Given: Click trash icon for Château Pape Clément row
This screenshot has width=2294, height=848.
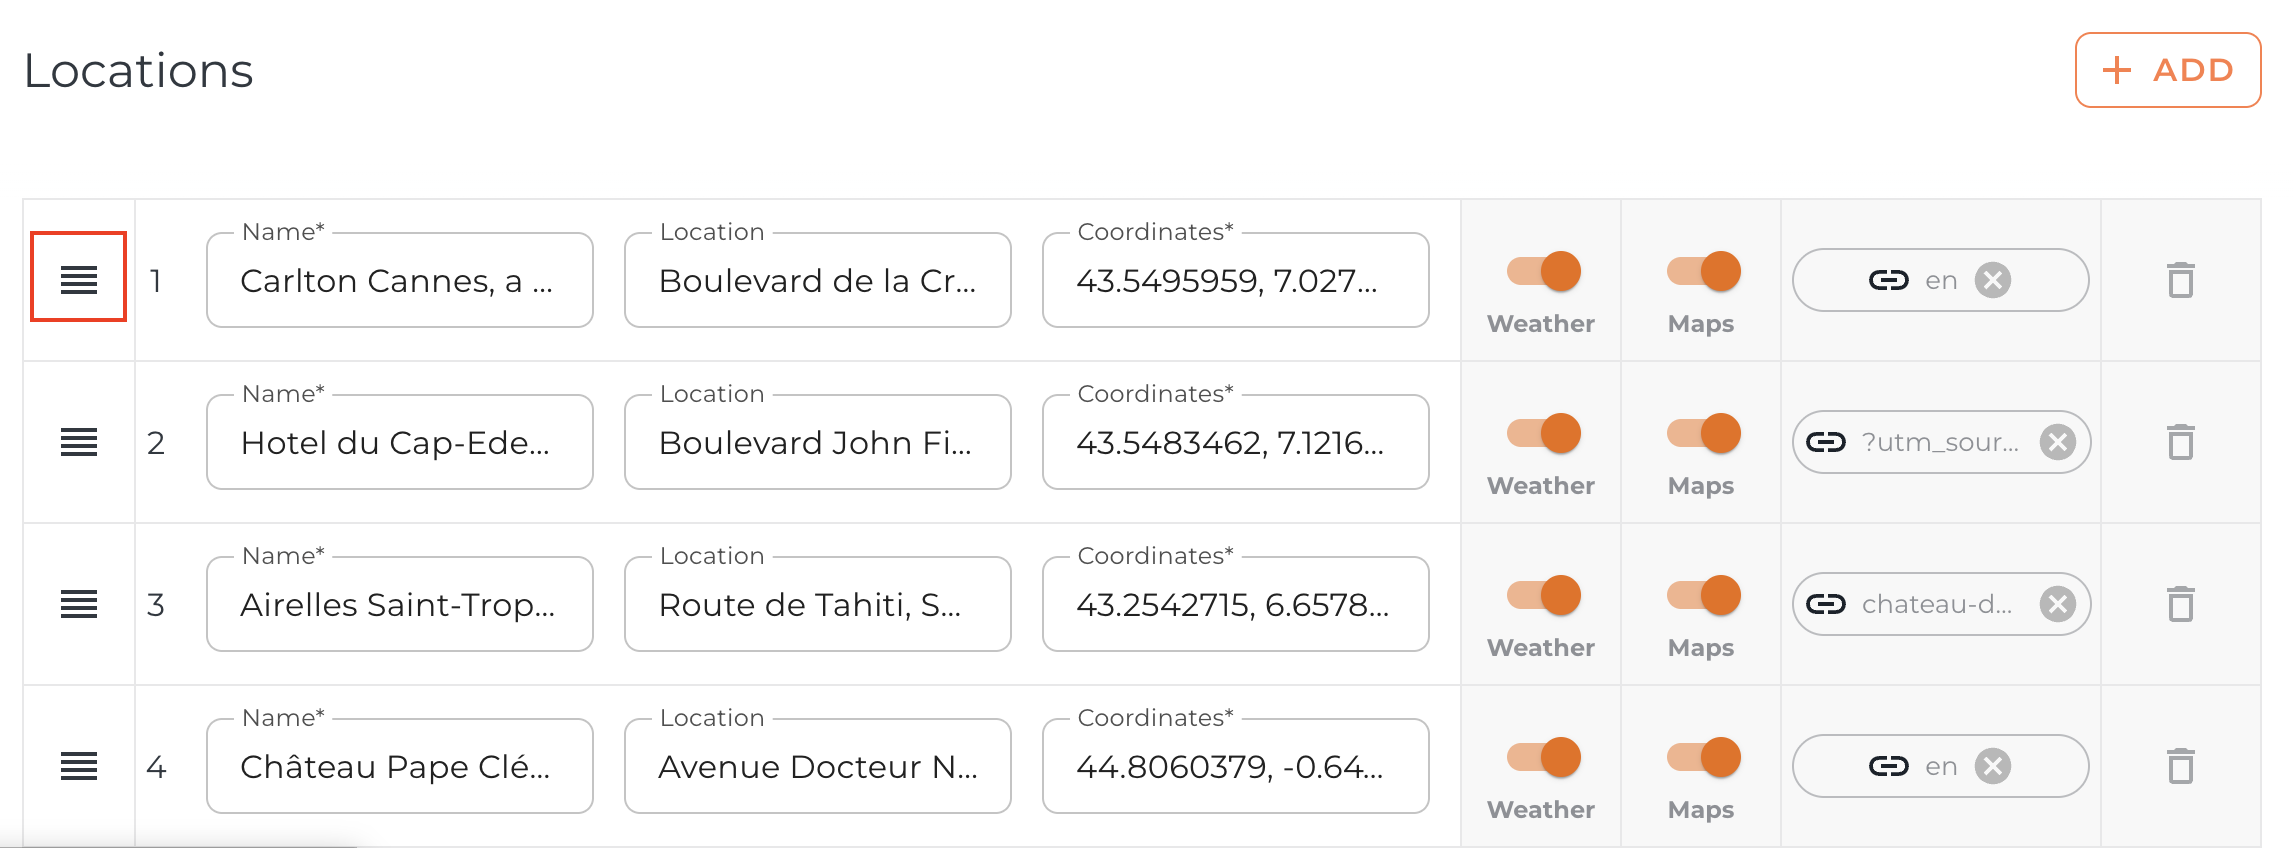Looking at the screenshot, I should click(2180, 766).
